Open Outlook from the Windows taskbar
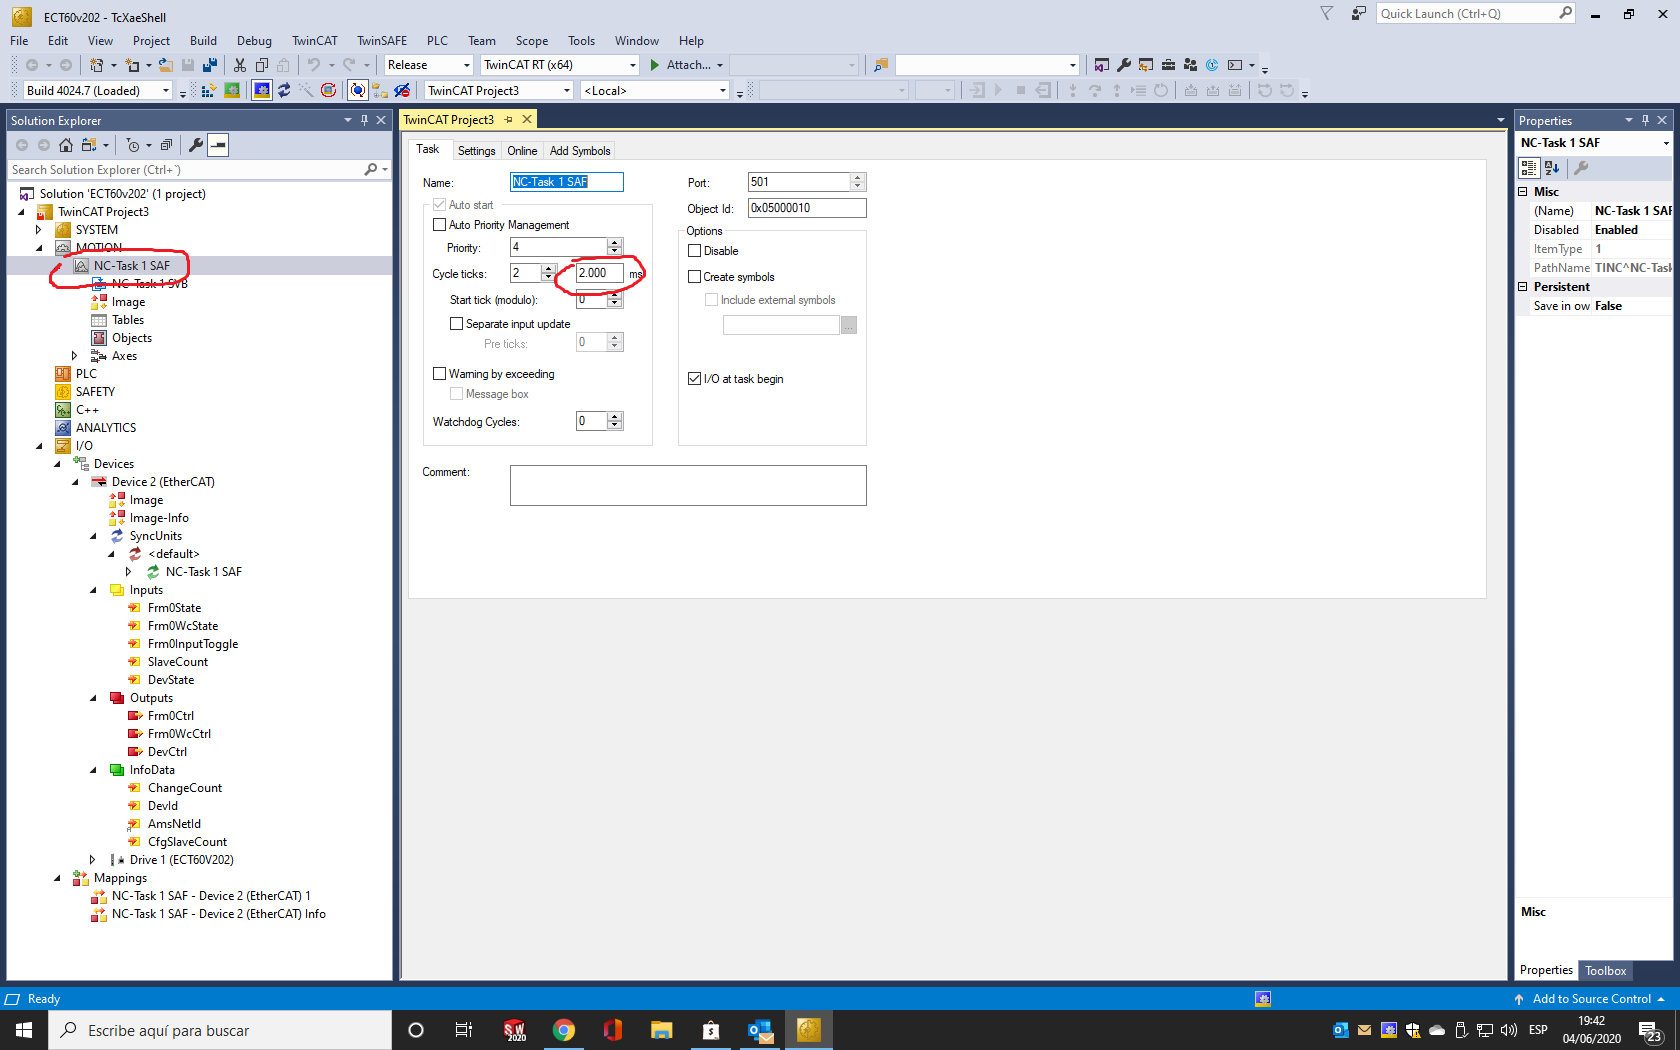This screenshot has height=1050, width=1680. tap(760, 1030)
